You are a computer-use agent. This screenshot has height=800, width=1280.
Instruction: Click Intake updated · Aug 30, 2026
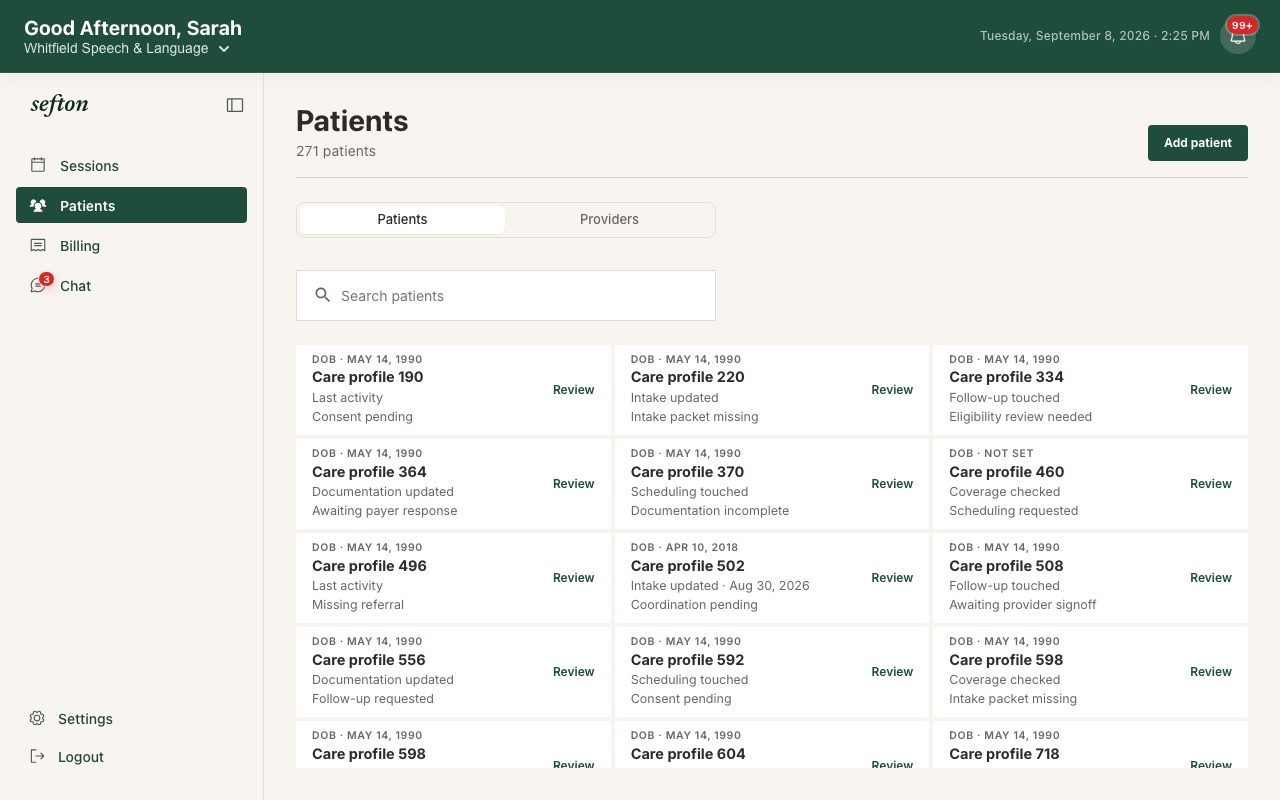click(x=720, y=586)
